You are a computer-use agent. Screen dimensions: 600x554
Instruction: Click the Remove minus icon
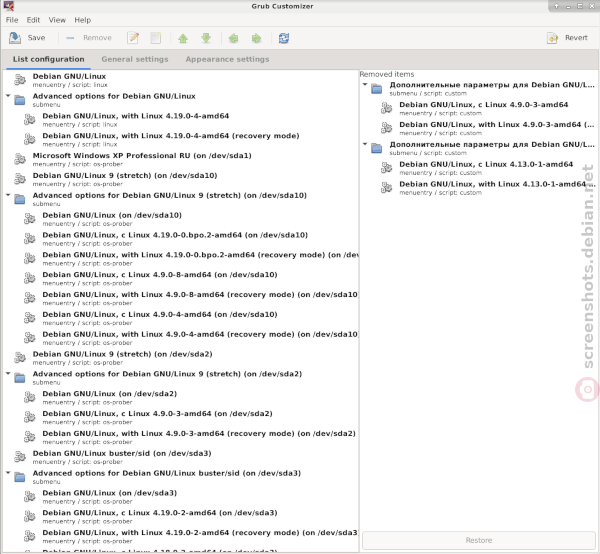click(70, 38)
